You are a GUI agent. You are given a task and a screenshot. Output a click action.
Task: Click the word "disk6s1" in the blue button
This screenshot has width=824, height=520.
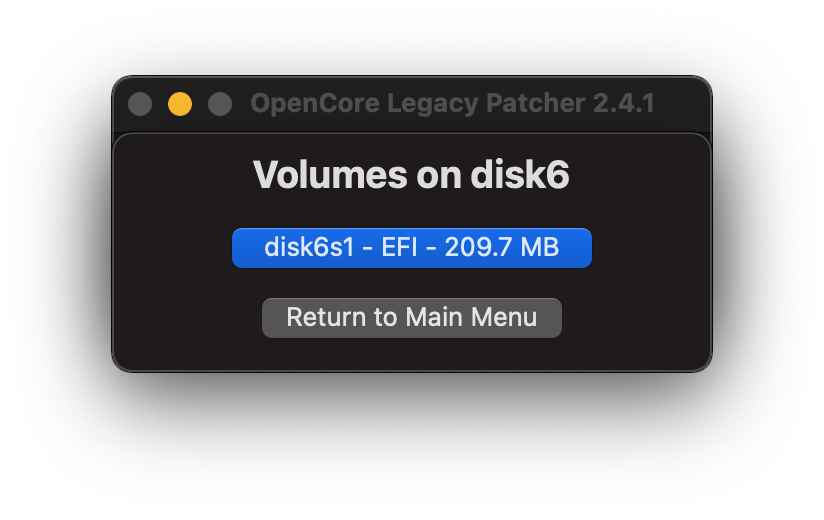tap(309, 247)
